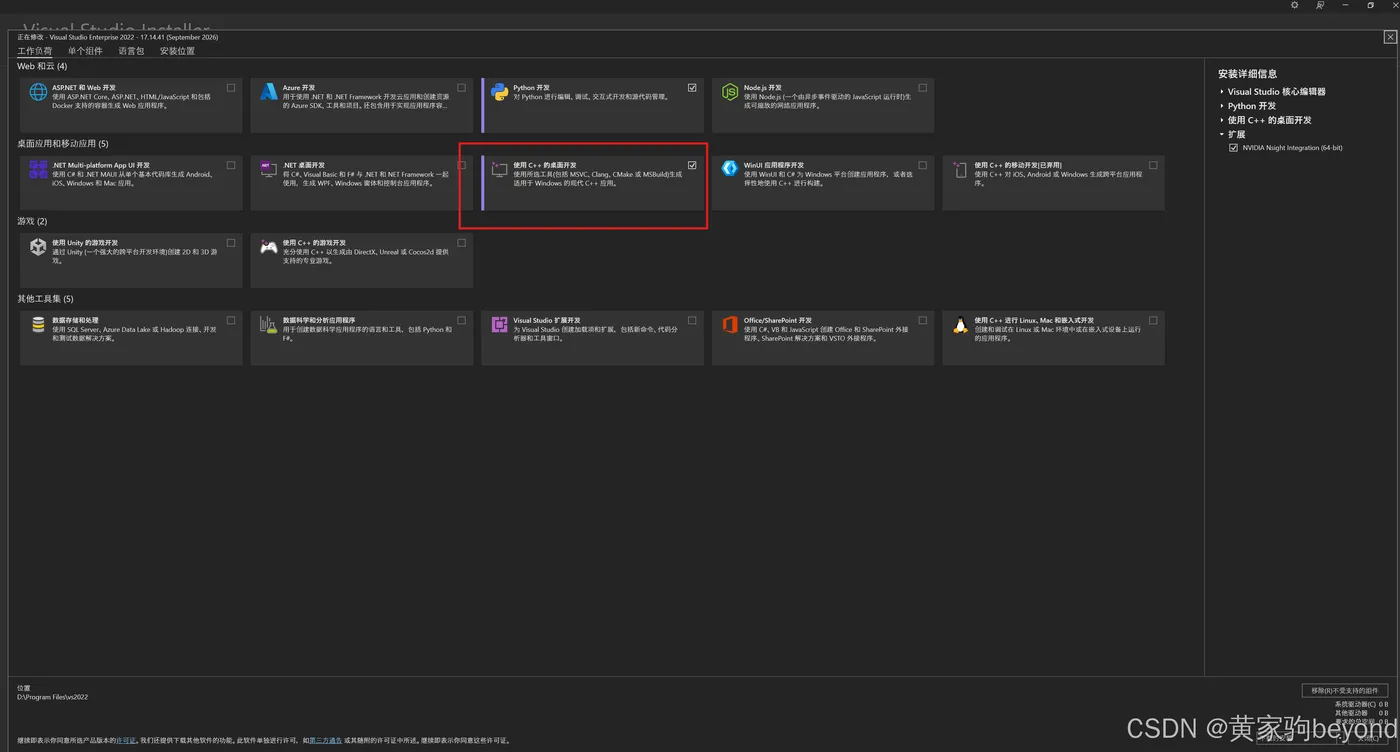Click the Visual Studio 扩展开发 icon
The width and height of the screenshot is (1400, 752).
click(x=499, y=325)
